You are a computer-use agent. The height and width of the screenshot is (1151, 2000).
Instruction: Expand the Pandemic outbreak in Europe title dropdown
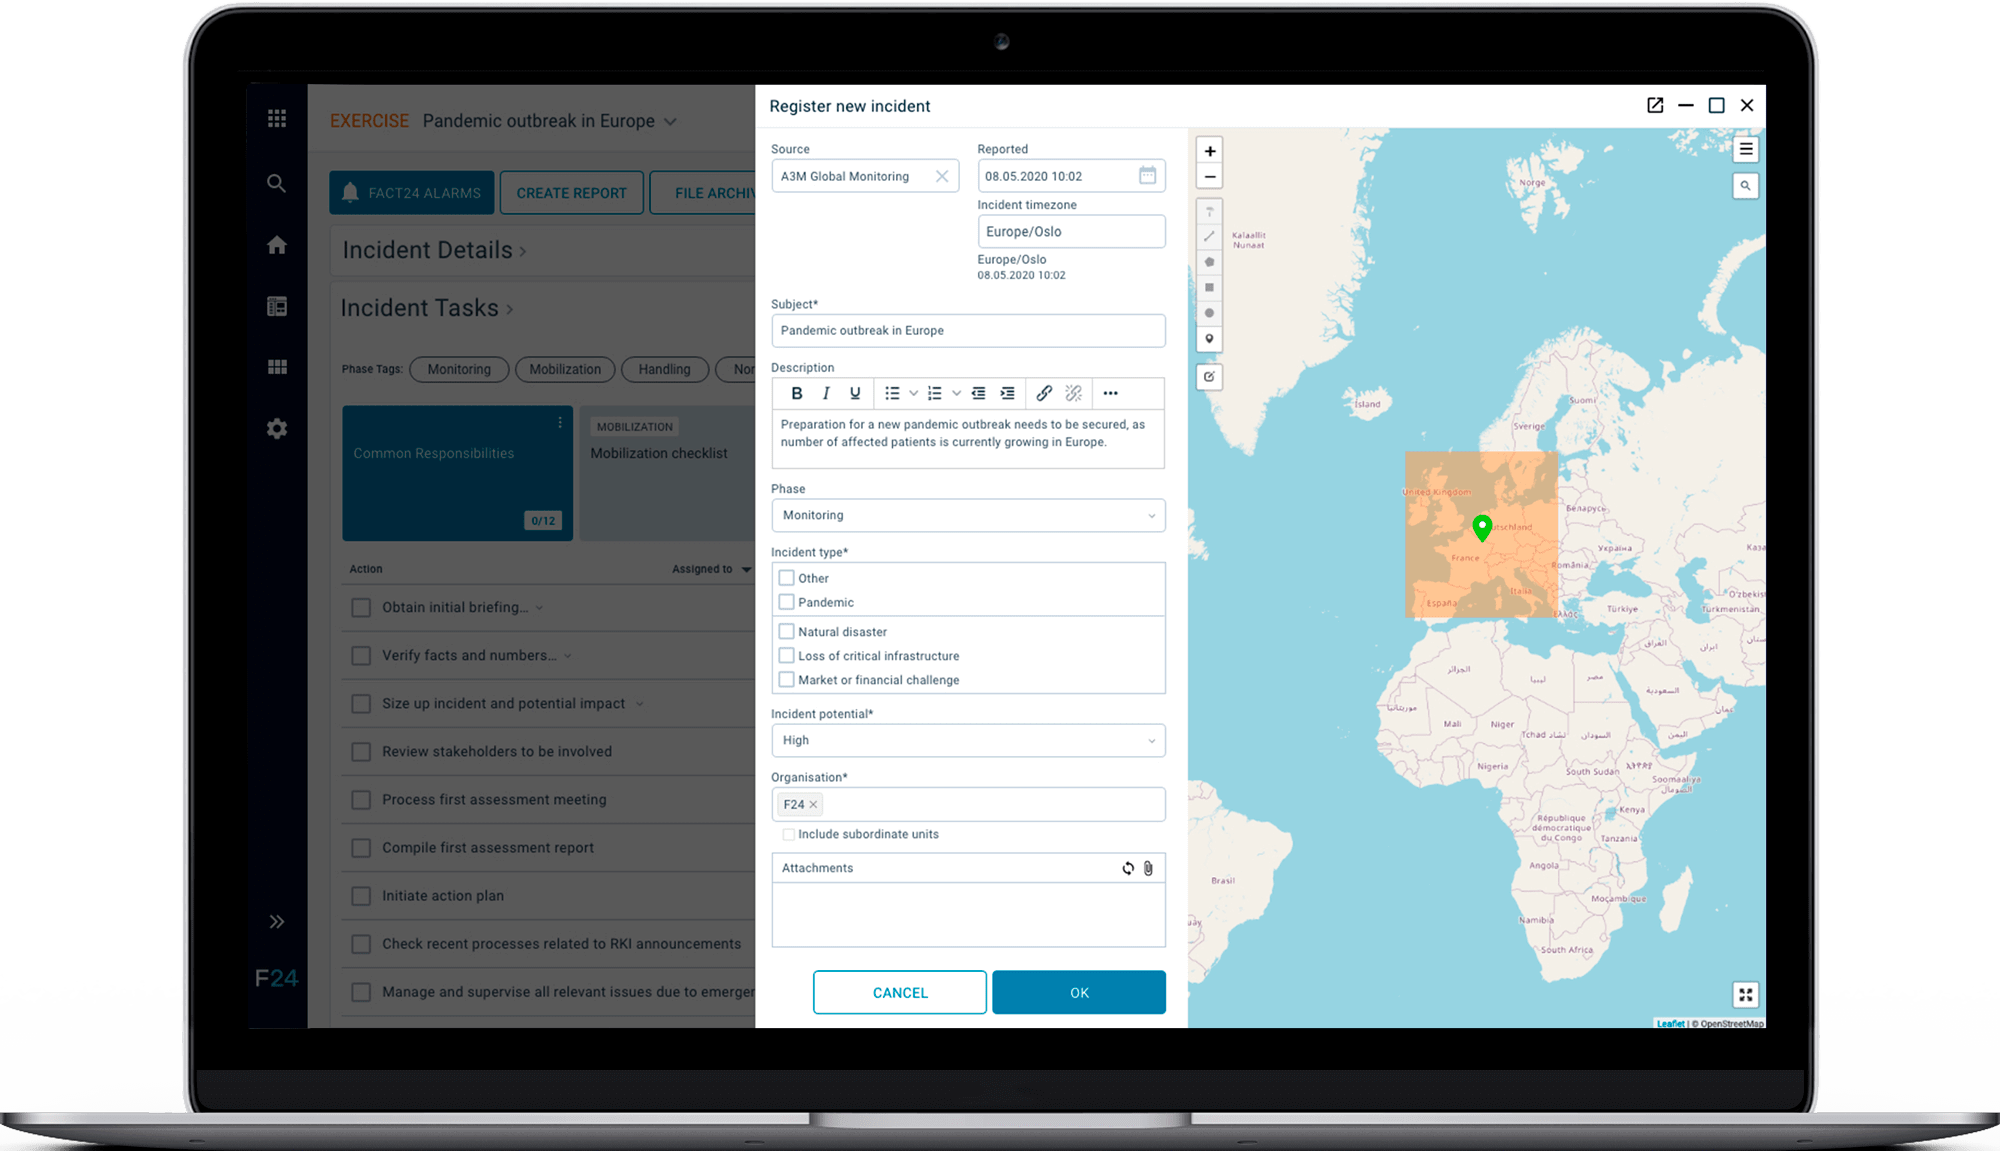671,122
